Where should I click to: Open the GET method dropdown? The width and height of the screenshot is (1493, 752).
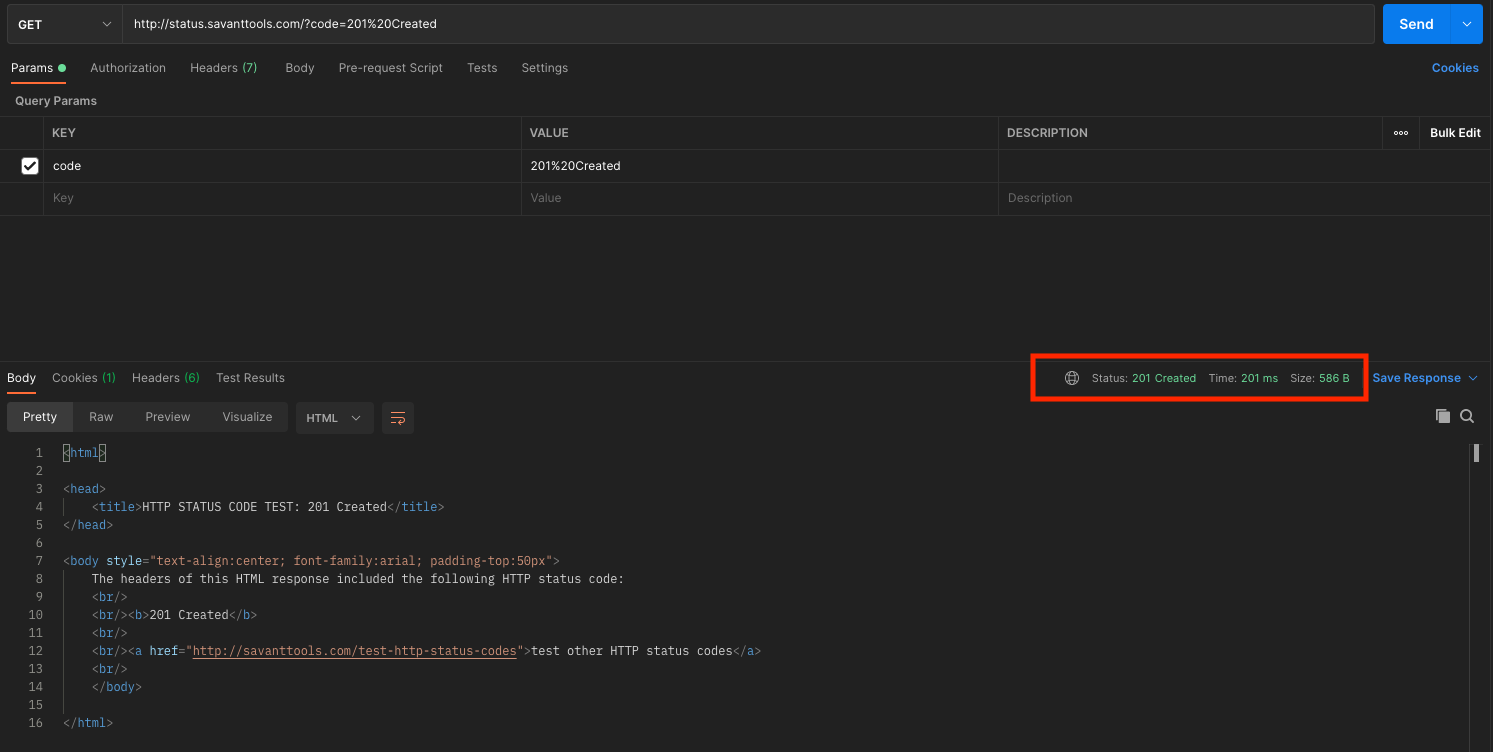click(64, 24)
